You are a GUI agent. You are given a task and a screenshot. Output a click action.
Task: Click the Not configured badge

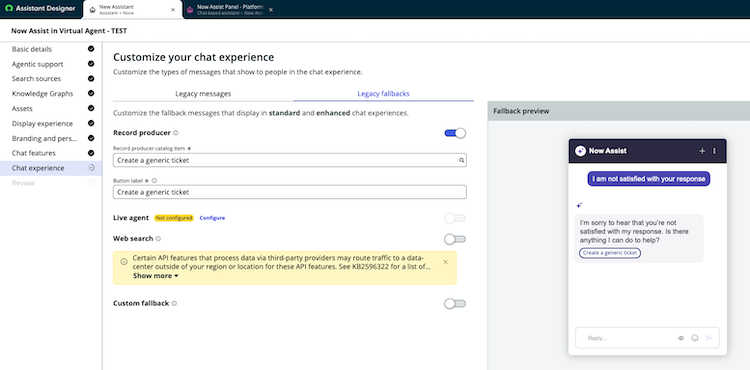174,218
